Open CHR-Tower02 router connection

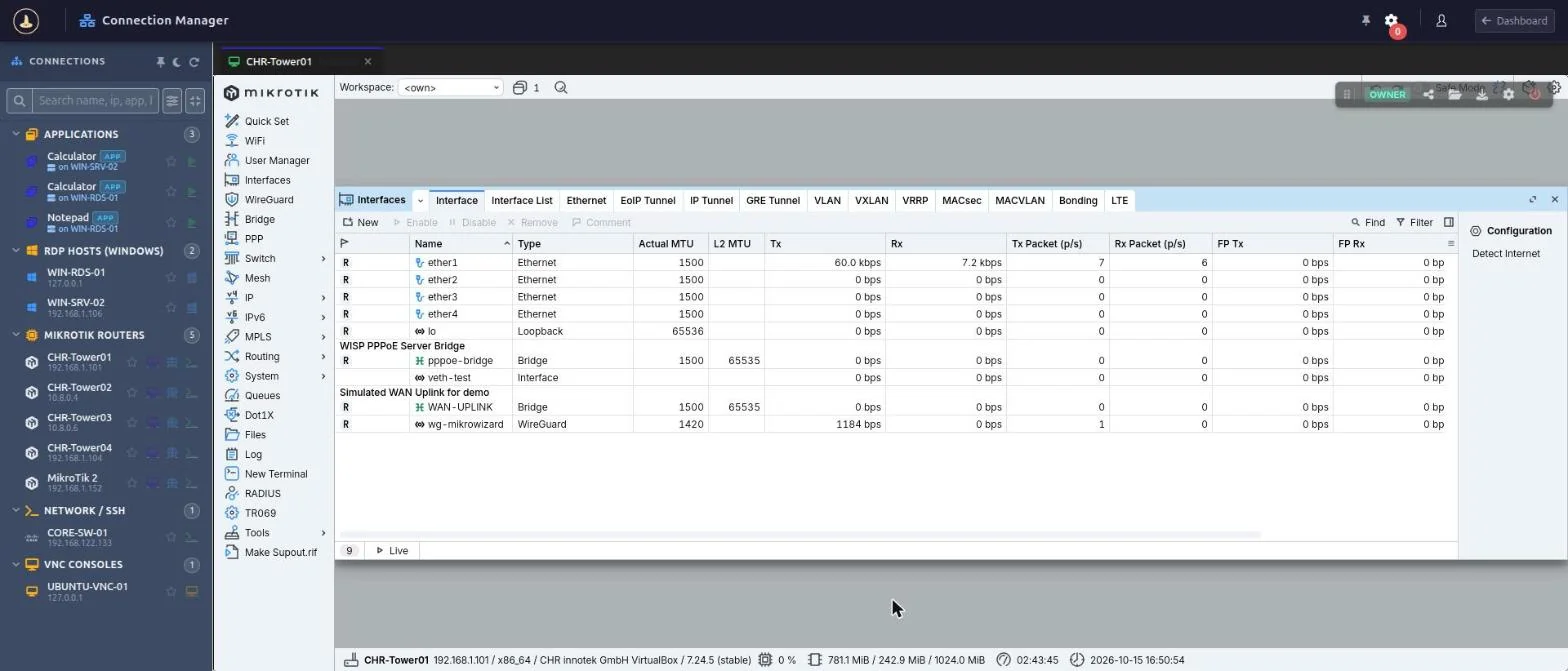(x=79, y=392)
